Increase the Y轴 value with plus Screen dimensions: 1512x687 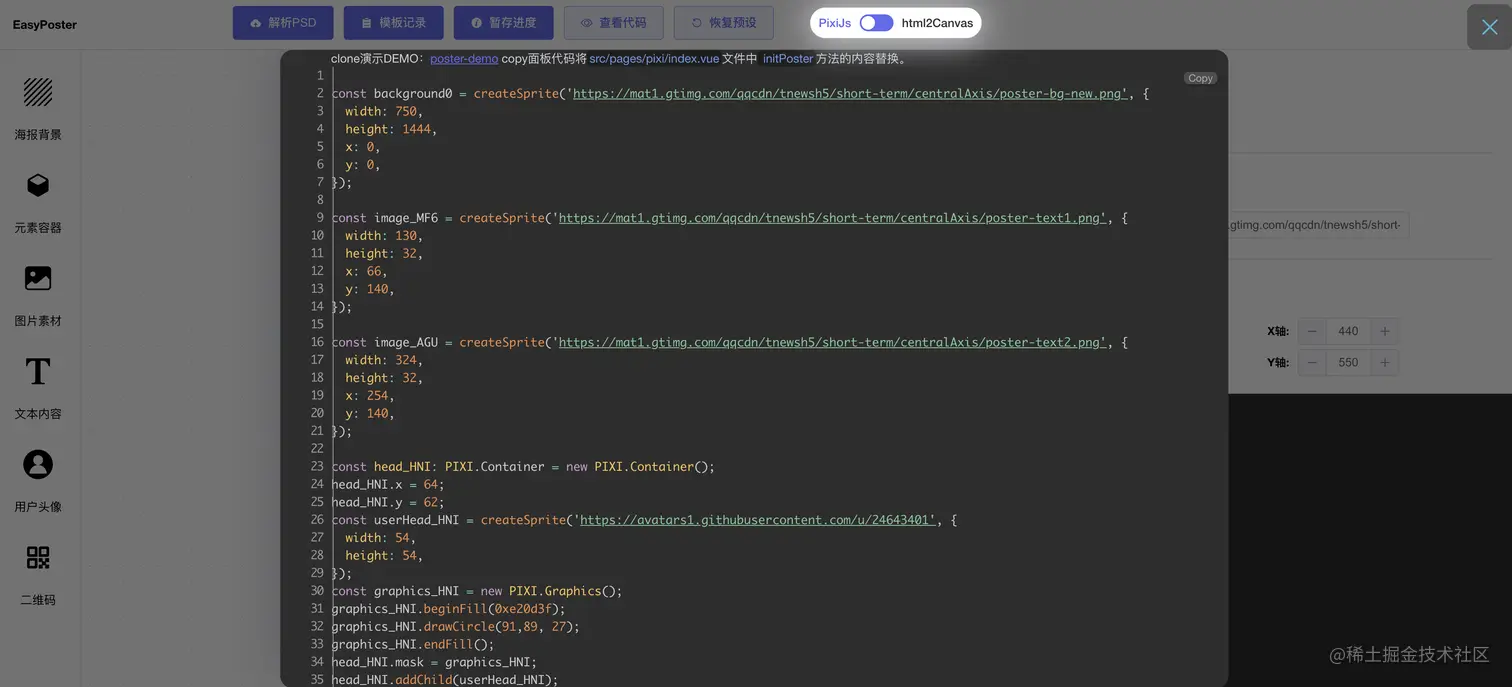click(1385, 363)
